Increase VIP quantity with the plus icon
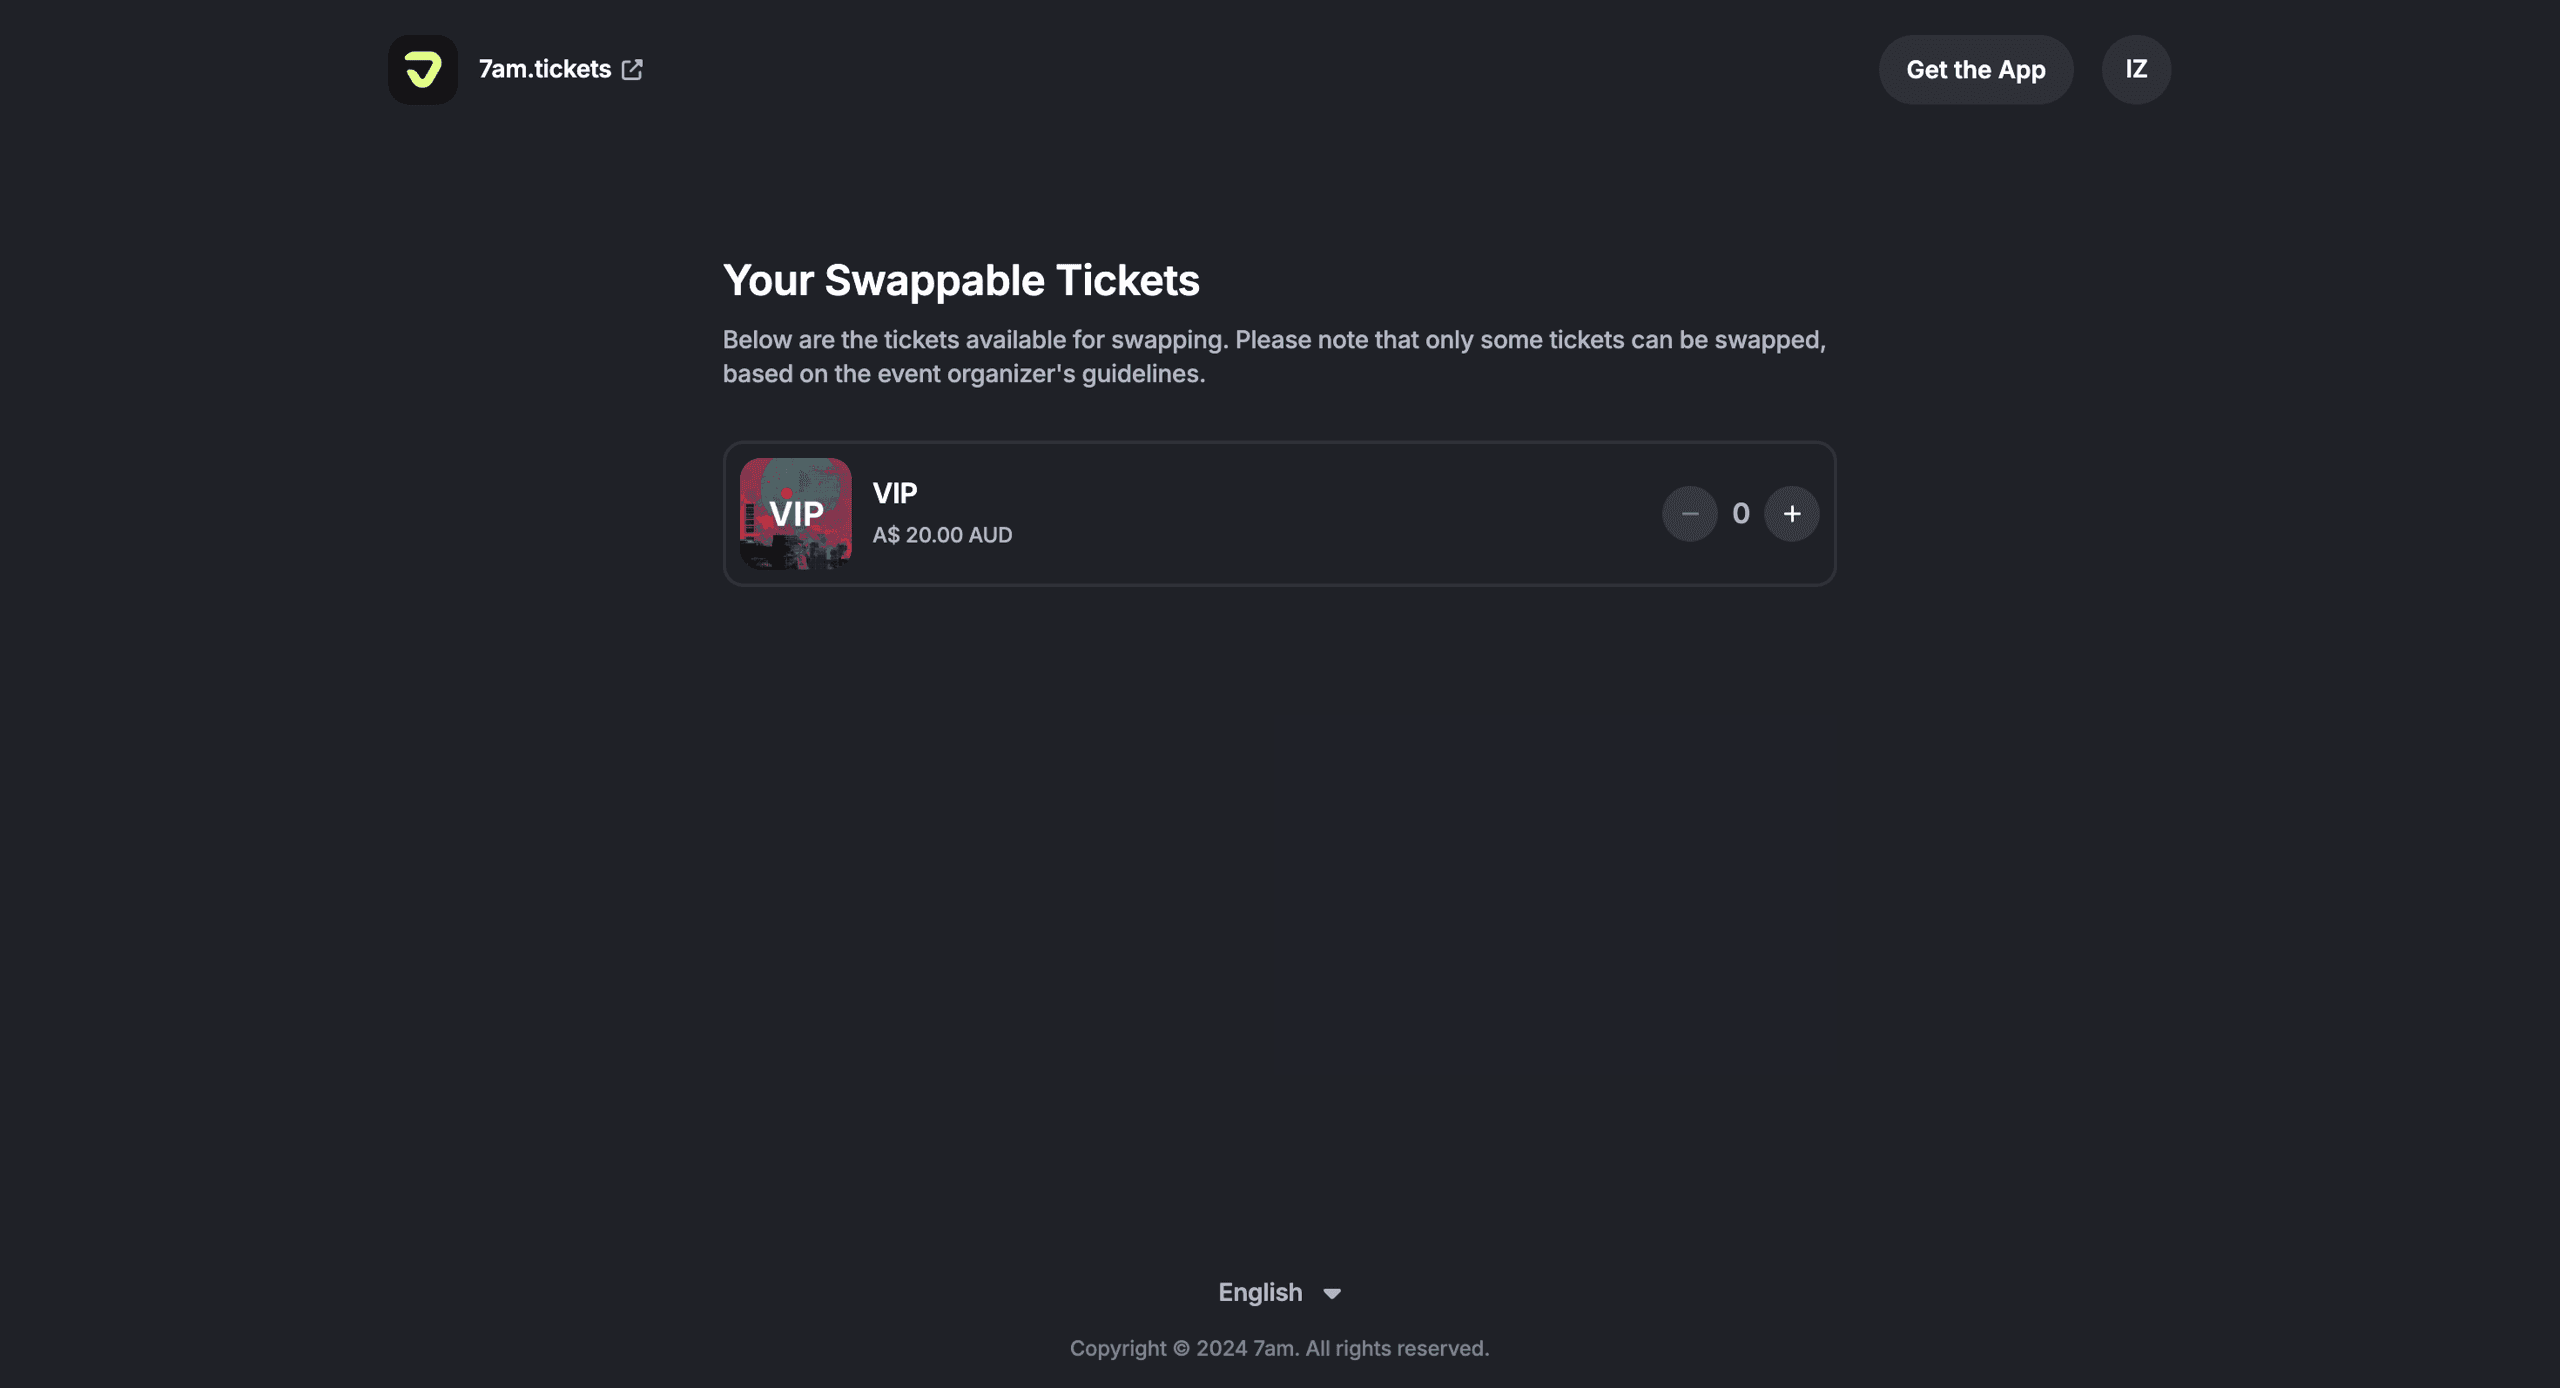Screen dimensions: 2560x1388 [x=1791, y=514]
